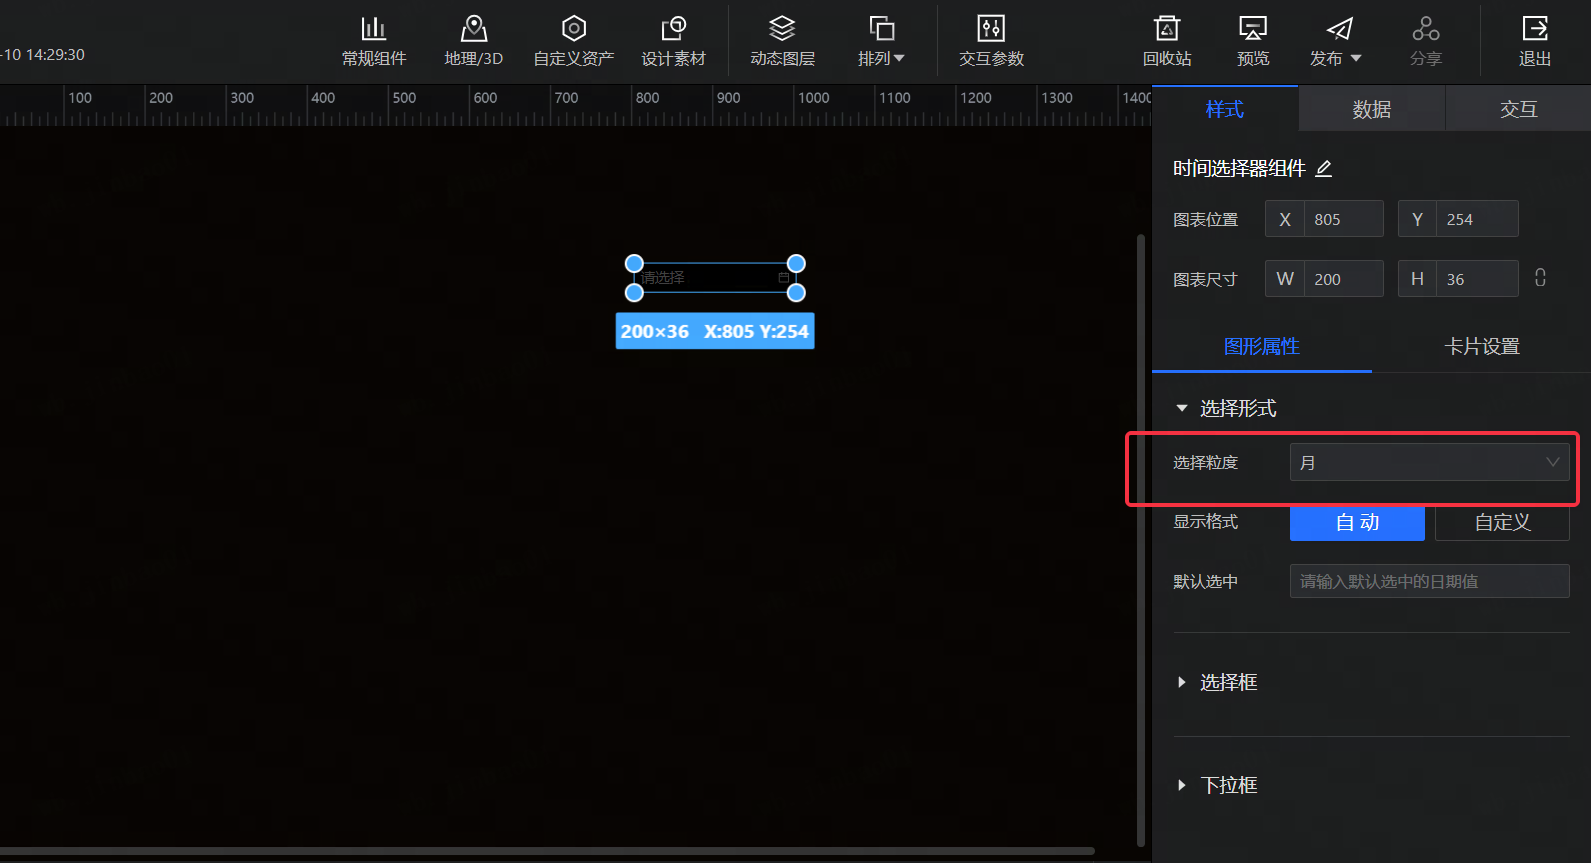Switch to the 数据 tab
The image size is (1591, 863).
point(1371,109)
